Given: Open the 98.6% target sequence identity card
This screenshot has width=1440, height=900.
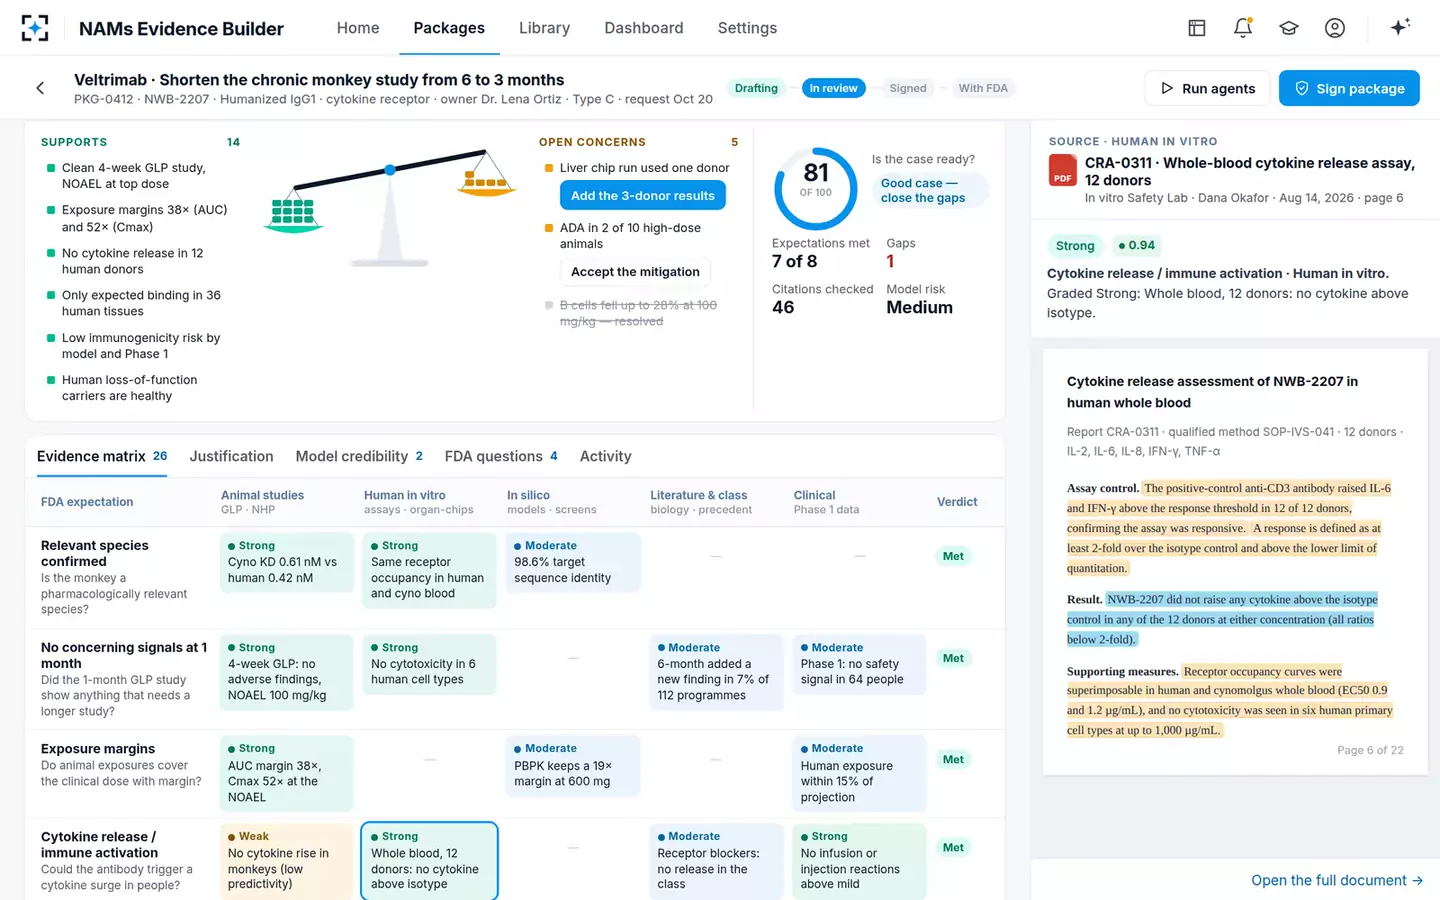Looking at the screenshot, I should pos(573,562).
